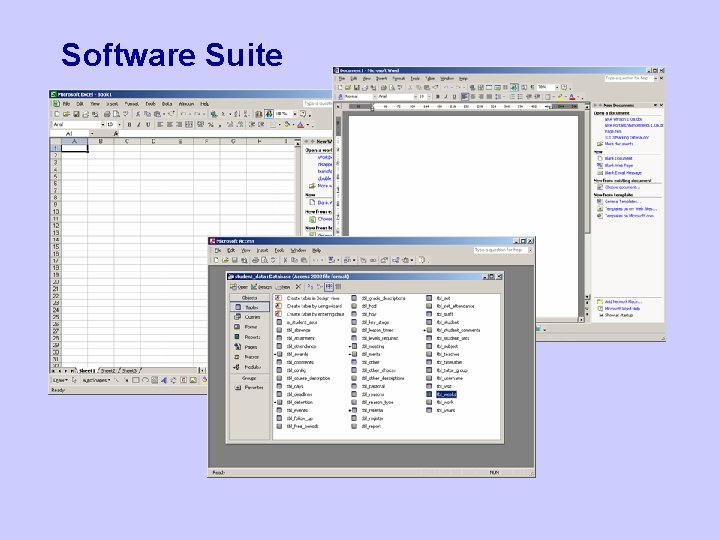Click General Templates link in Word task pane
The image size is (720, 540).
[x=623, y=202]
